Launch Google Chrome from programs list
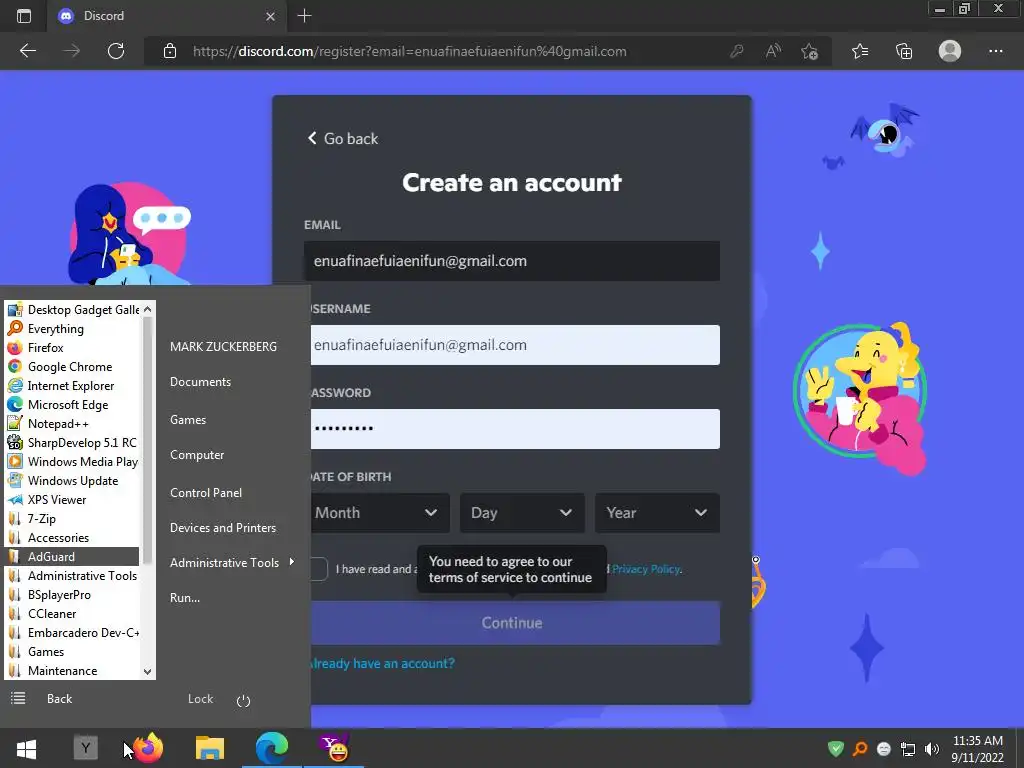The height and width of the screenshot is (768, 1024). coord(72,366)
